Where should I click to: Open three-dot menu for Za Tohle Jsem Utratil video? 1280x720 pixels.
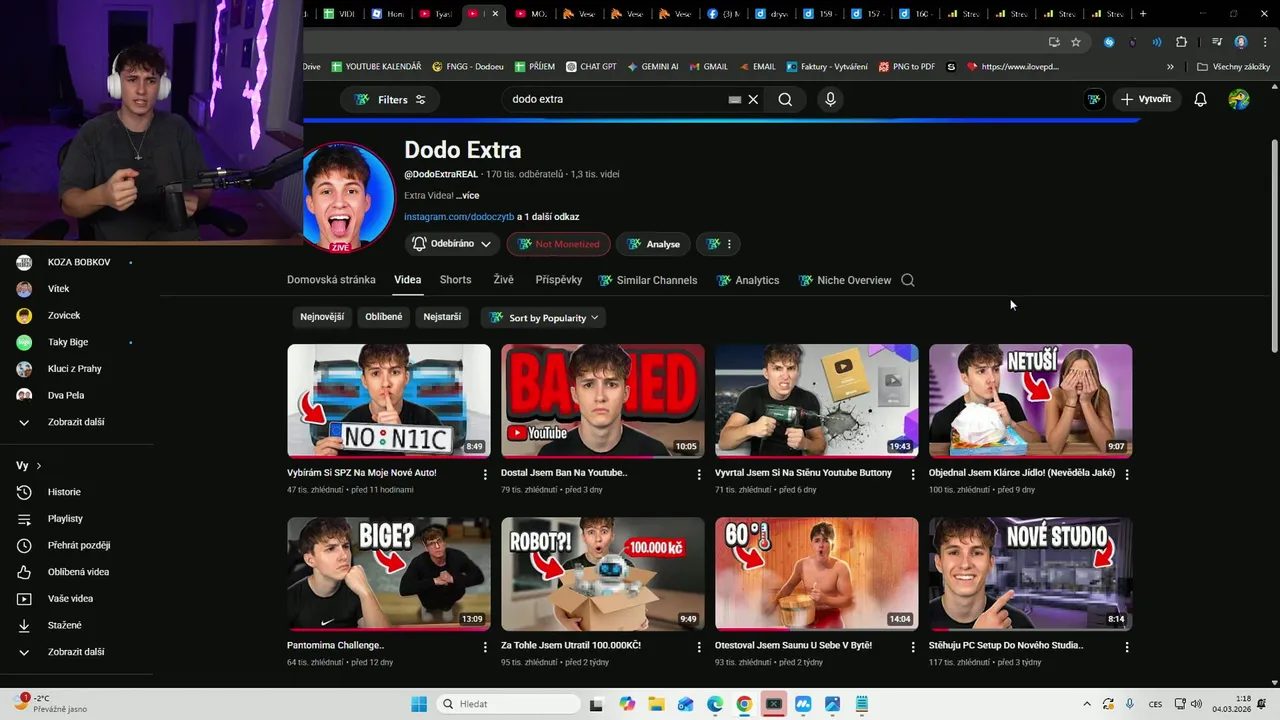pos(699,647)
